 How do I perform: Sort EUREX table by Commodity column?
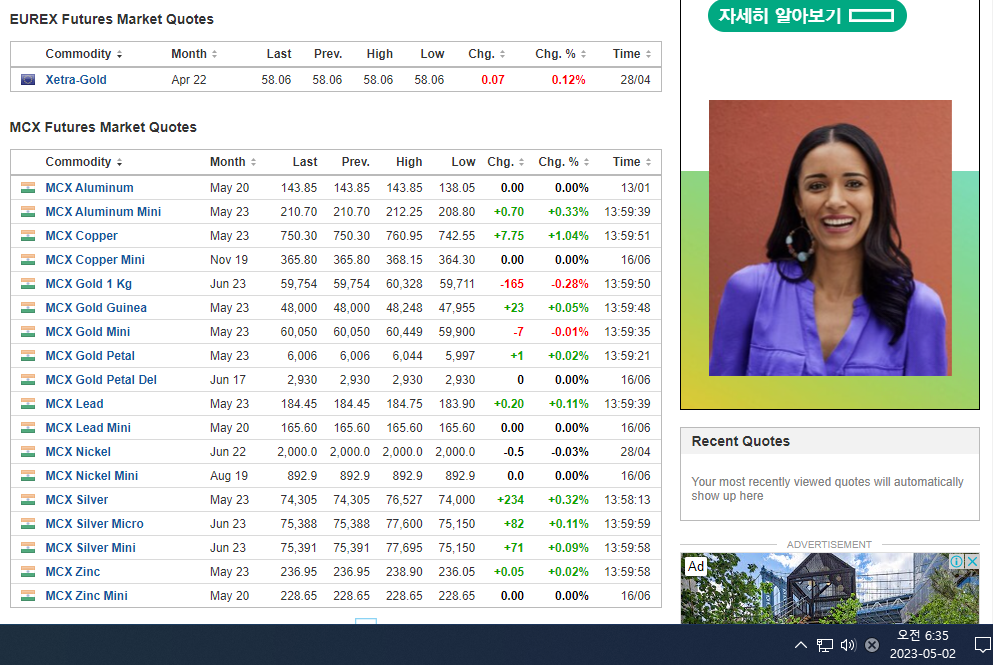(x=84, y=54)
